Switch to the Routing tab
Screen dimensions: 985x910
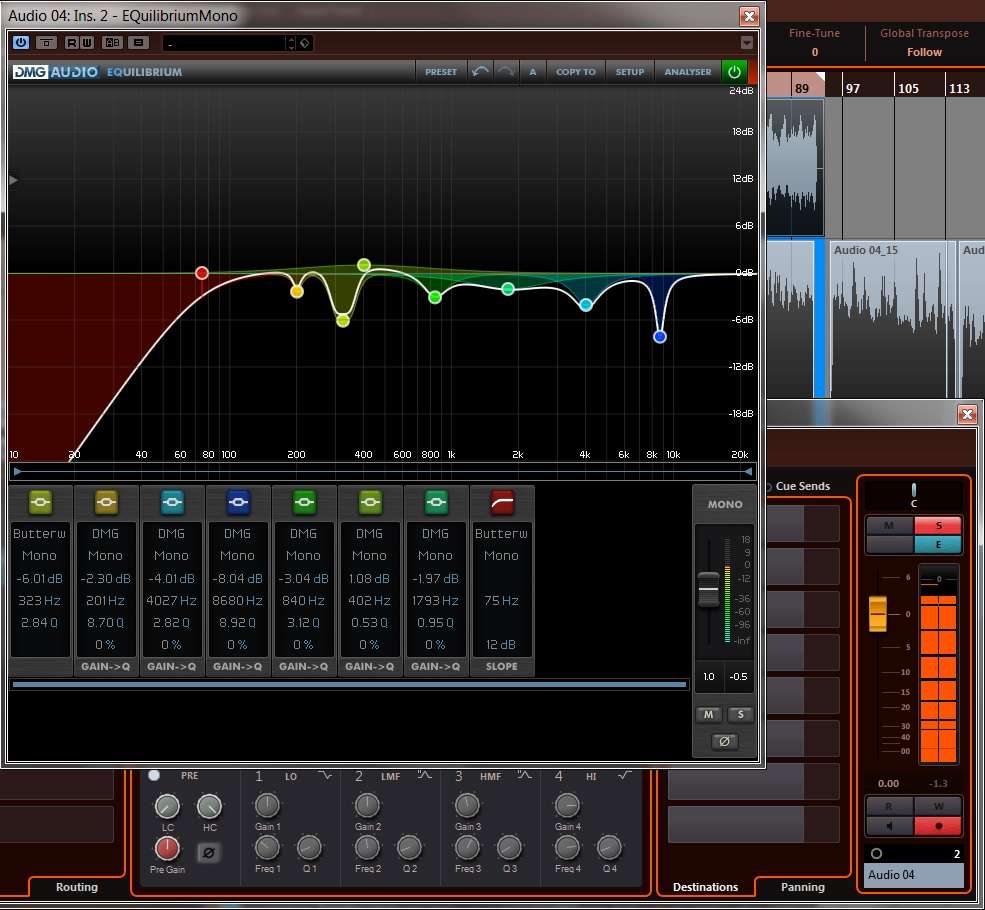tap(77, 887)
